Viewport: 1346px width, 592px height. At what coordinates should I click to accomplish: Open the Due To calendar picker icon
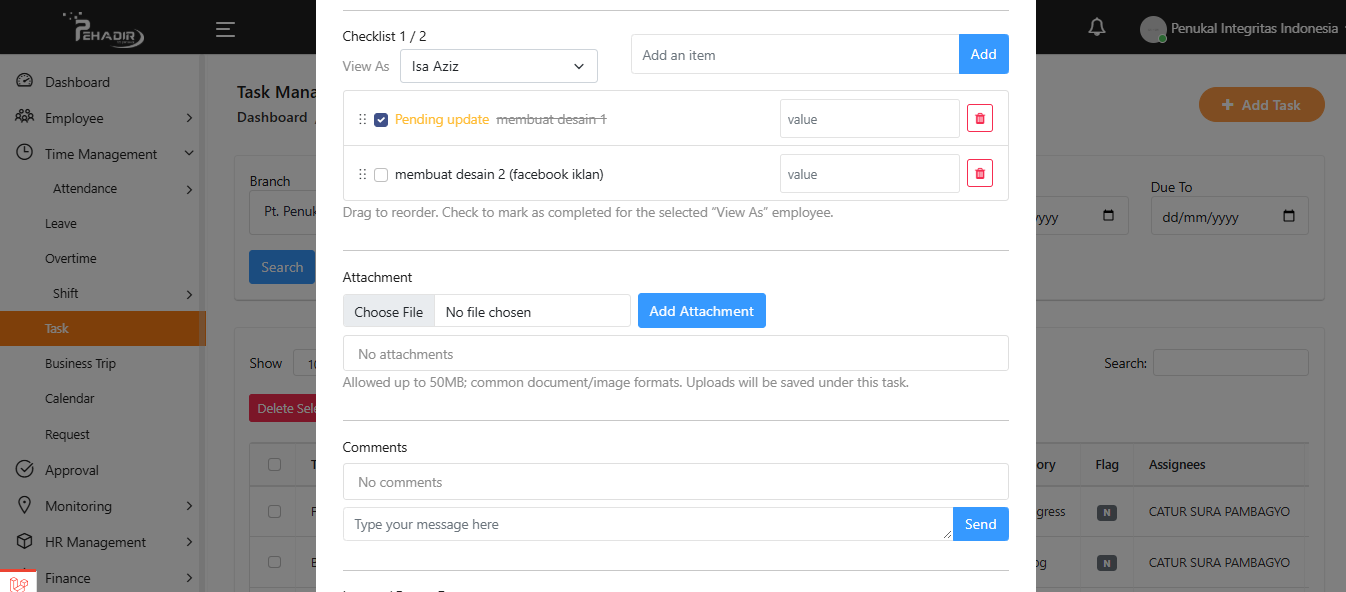(1289, 216)
